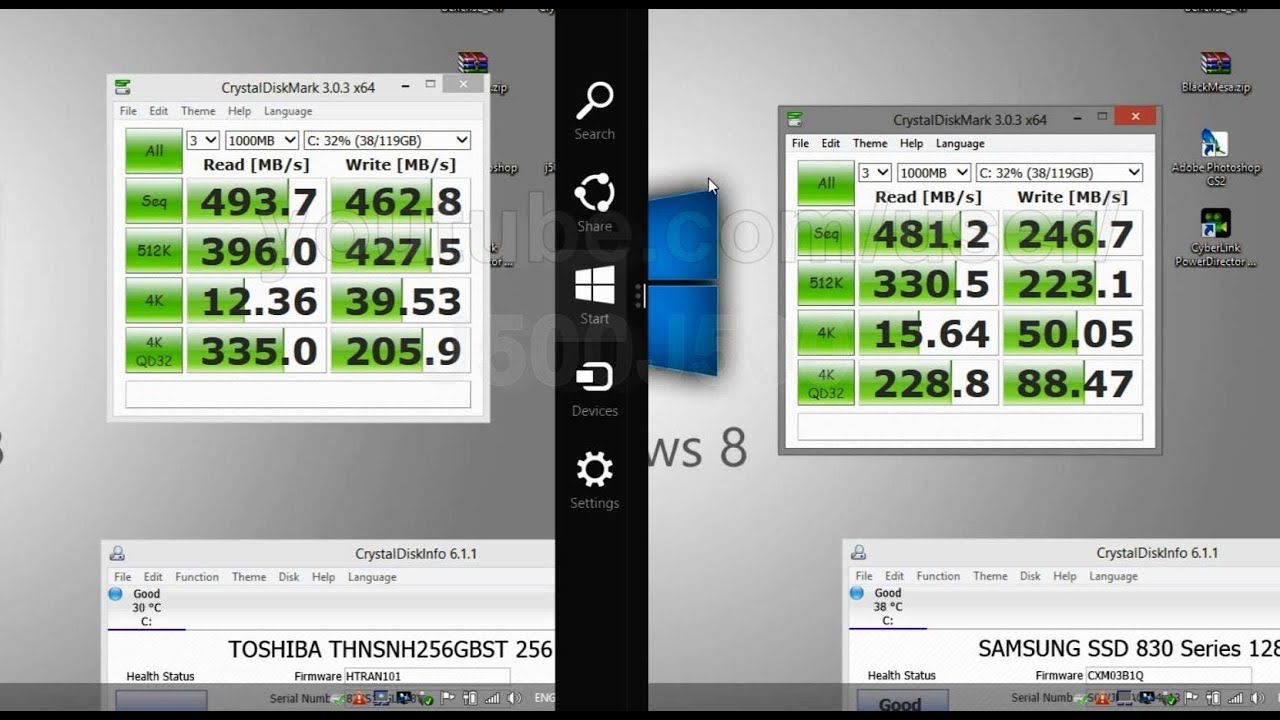Open test count dropdown in the 493.7 CrystalDiskMark window

203,141
